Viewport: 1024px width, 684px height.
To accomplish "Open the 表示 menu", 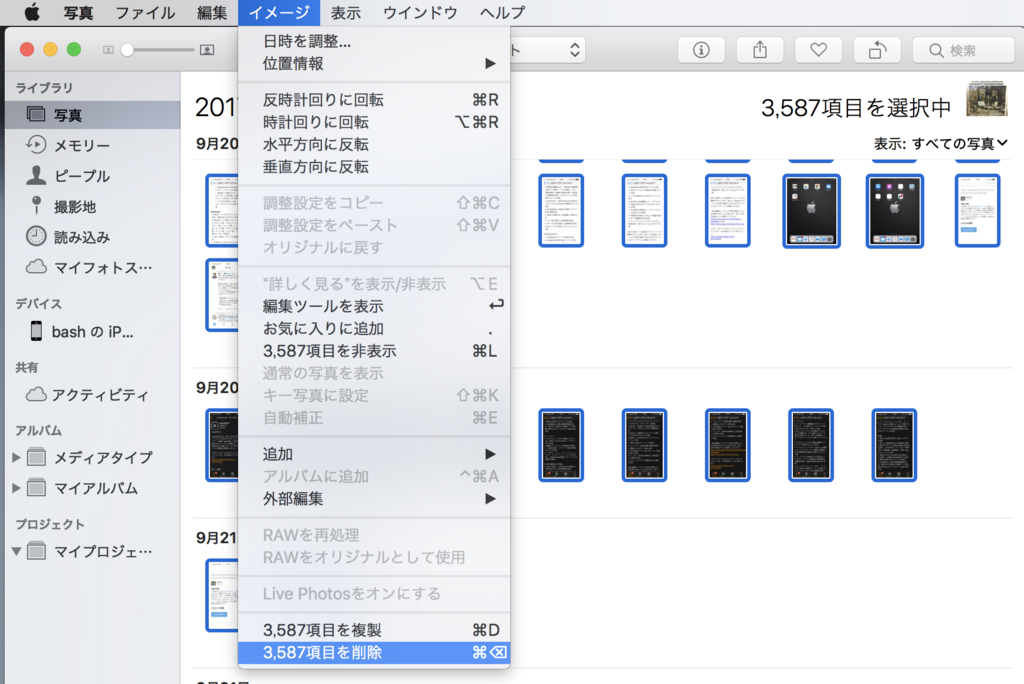I will tap(345, 12).
